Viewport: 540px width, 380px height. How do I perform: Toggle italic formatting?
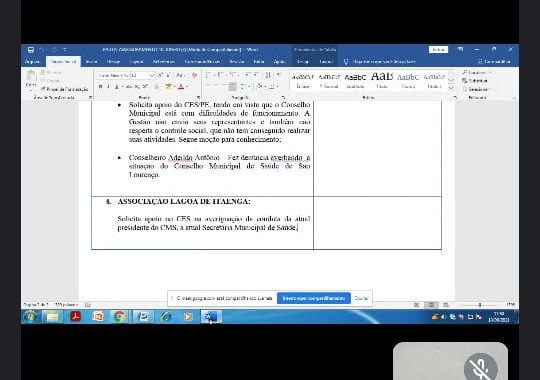point(108,86)
